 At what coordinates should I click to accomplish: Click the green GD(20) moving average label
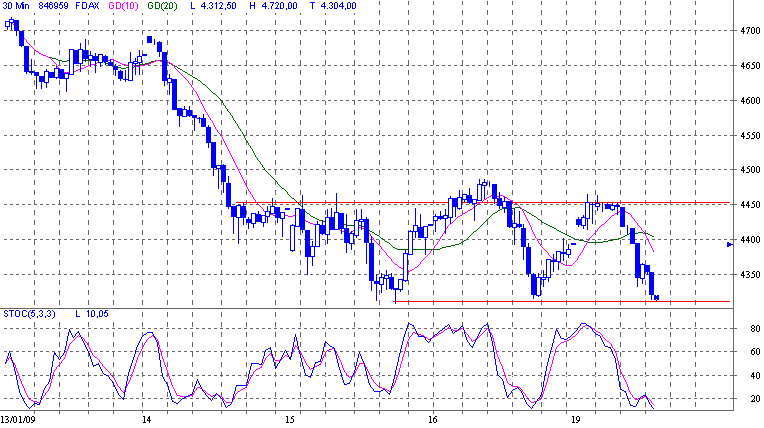click(162, 6)
